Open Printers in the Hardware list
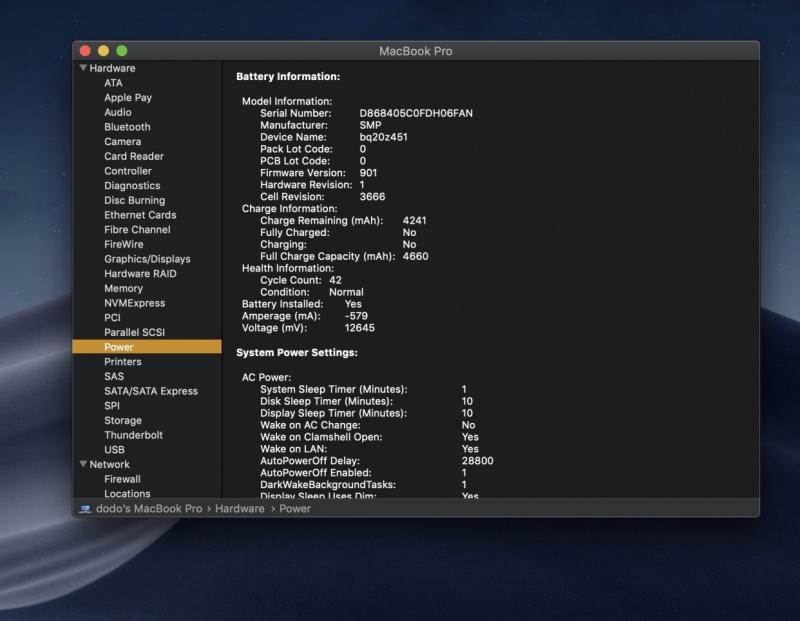The width and height of the screenshot is (800, 621). pos(122,362)
